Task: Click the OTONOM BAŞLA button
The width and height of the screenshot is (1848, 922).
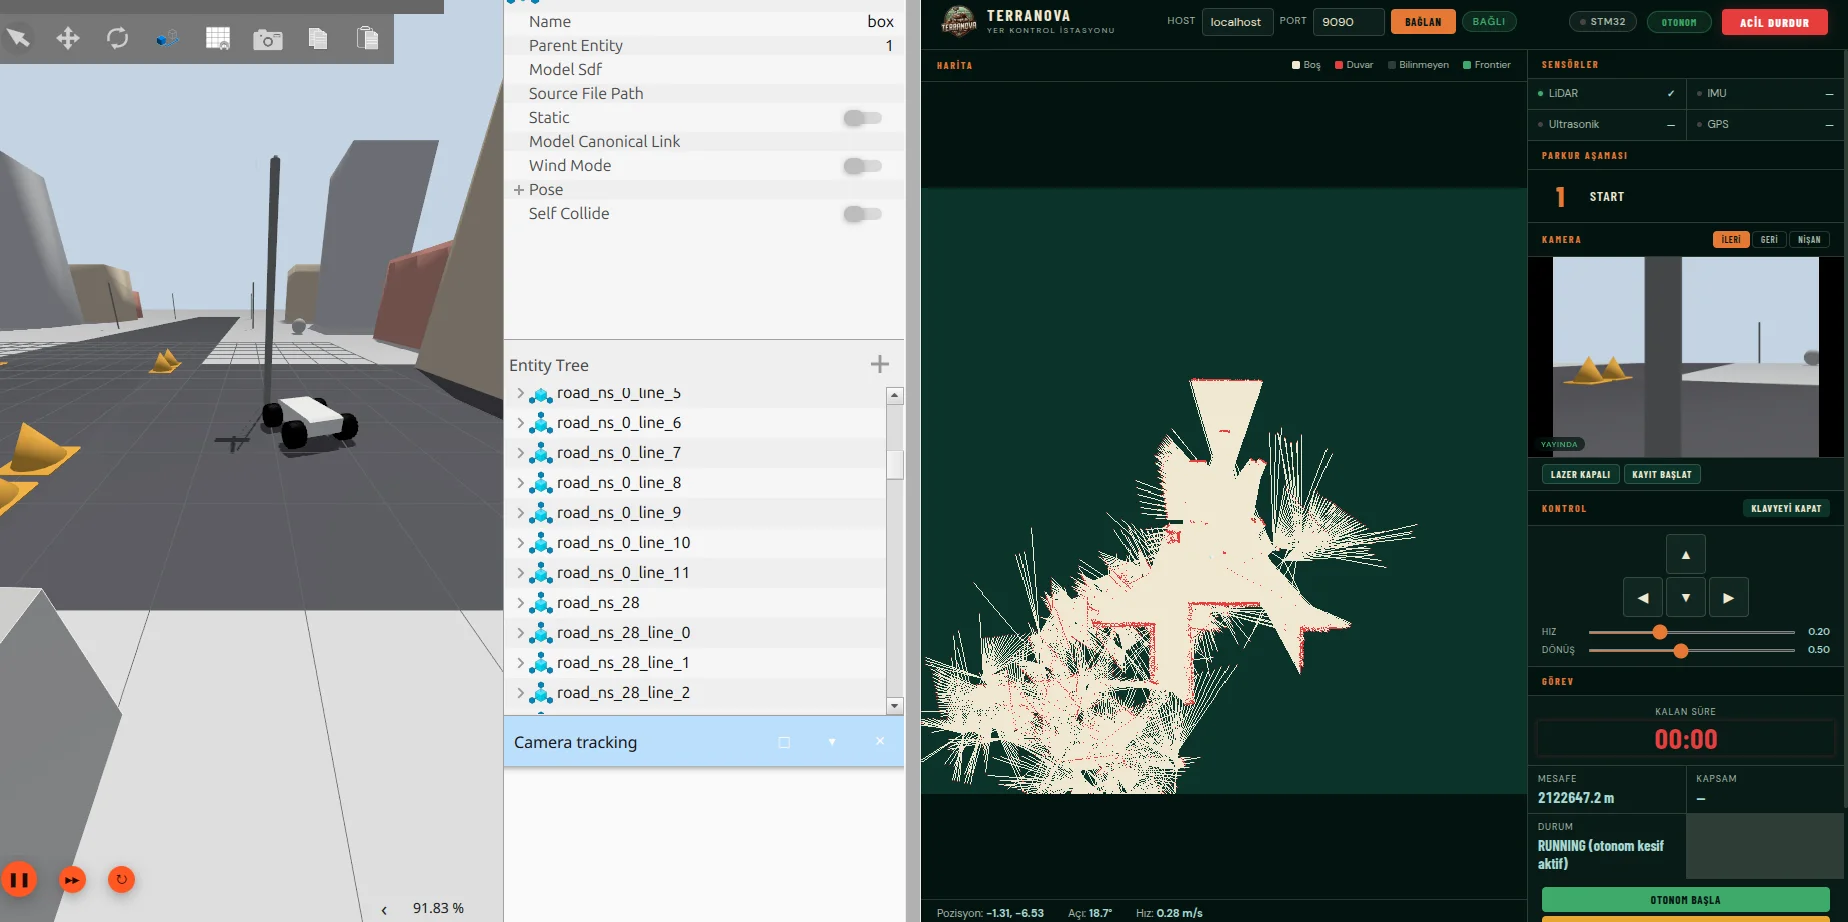Action: (x=1685, y=899)
